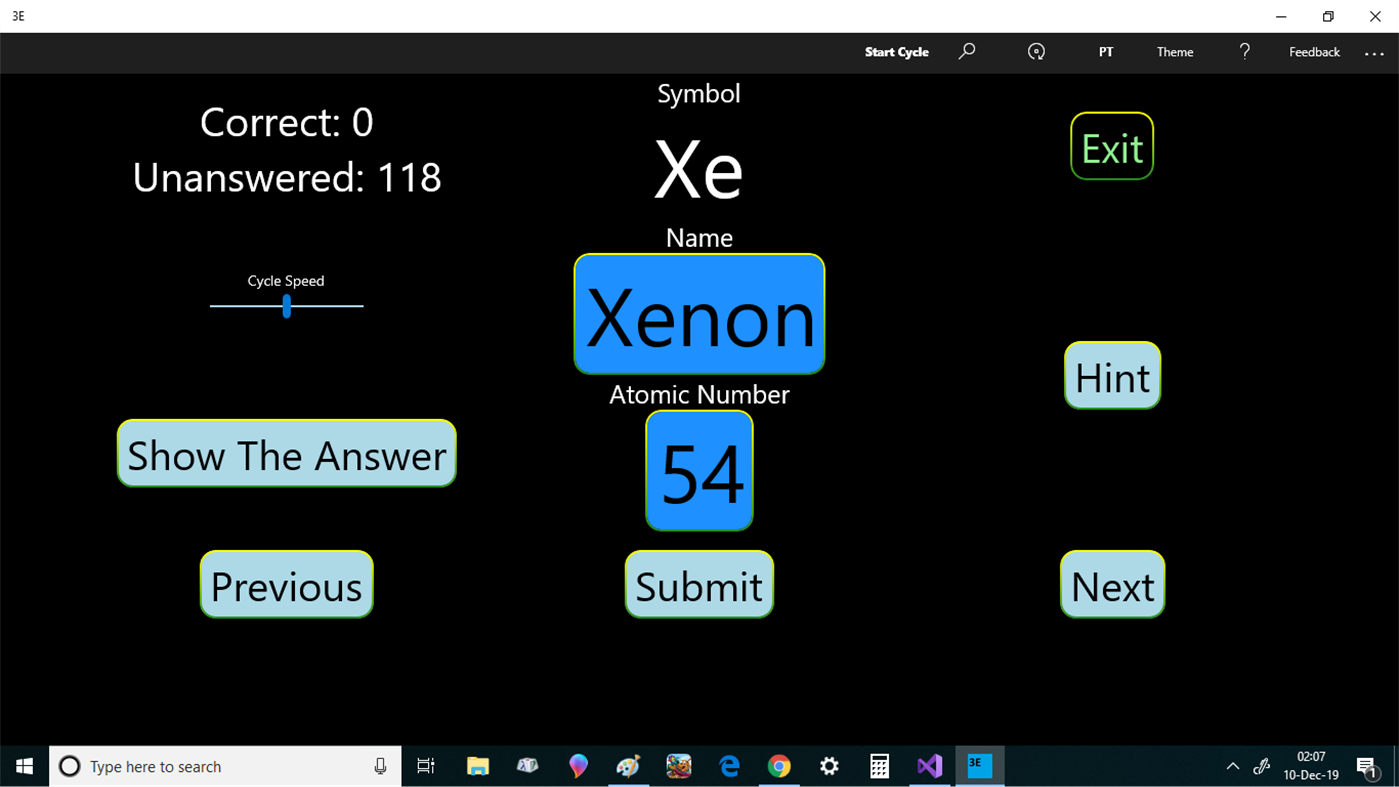
Task: Click Start Cycle
Action: pos(896,52)
